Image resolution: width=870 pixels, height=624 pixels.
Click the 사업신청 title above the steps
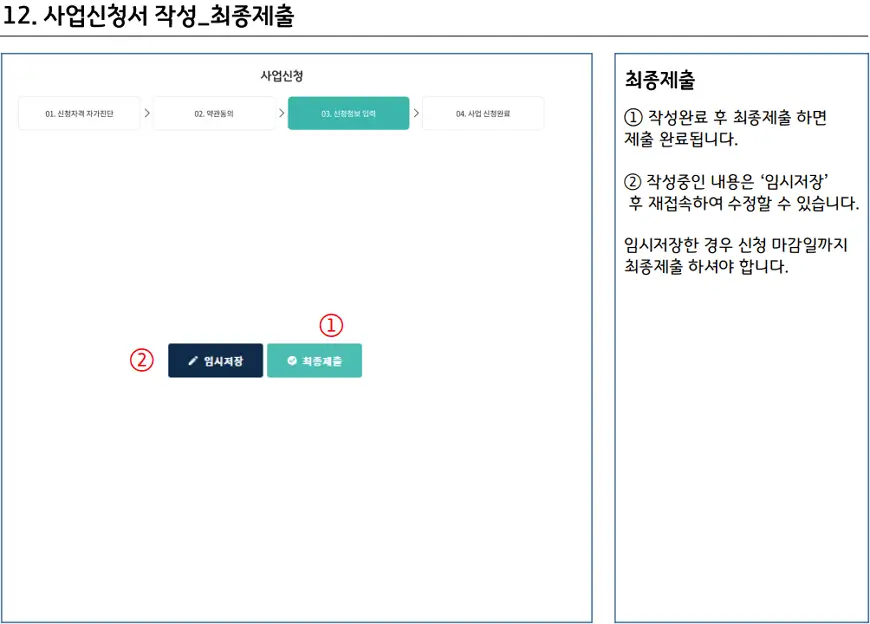click(x=281, y=76)
